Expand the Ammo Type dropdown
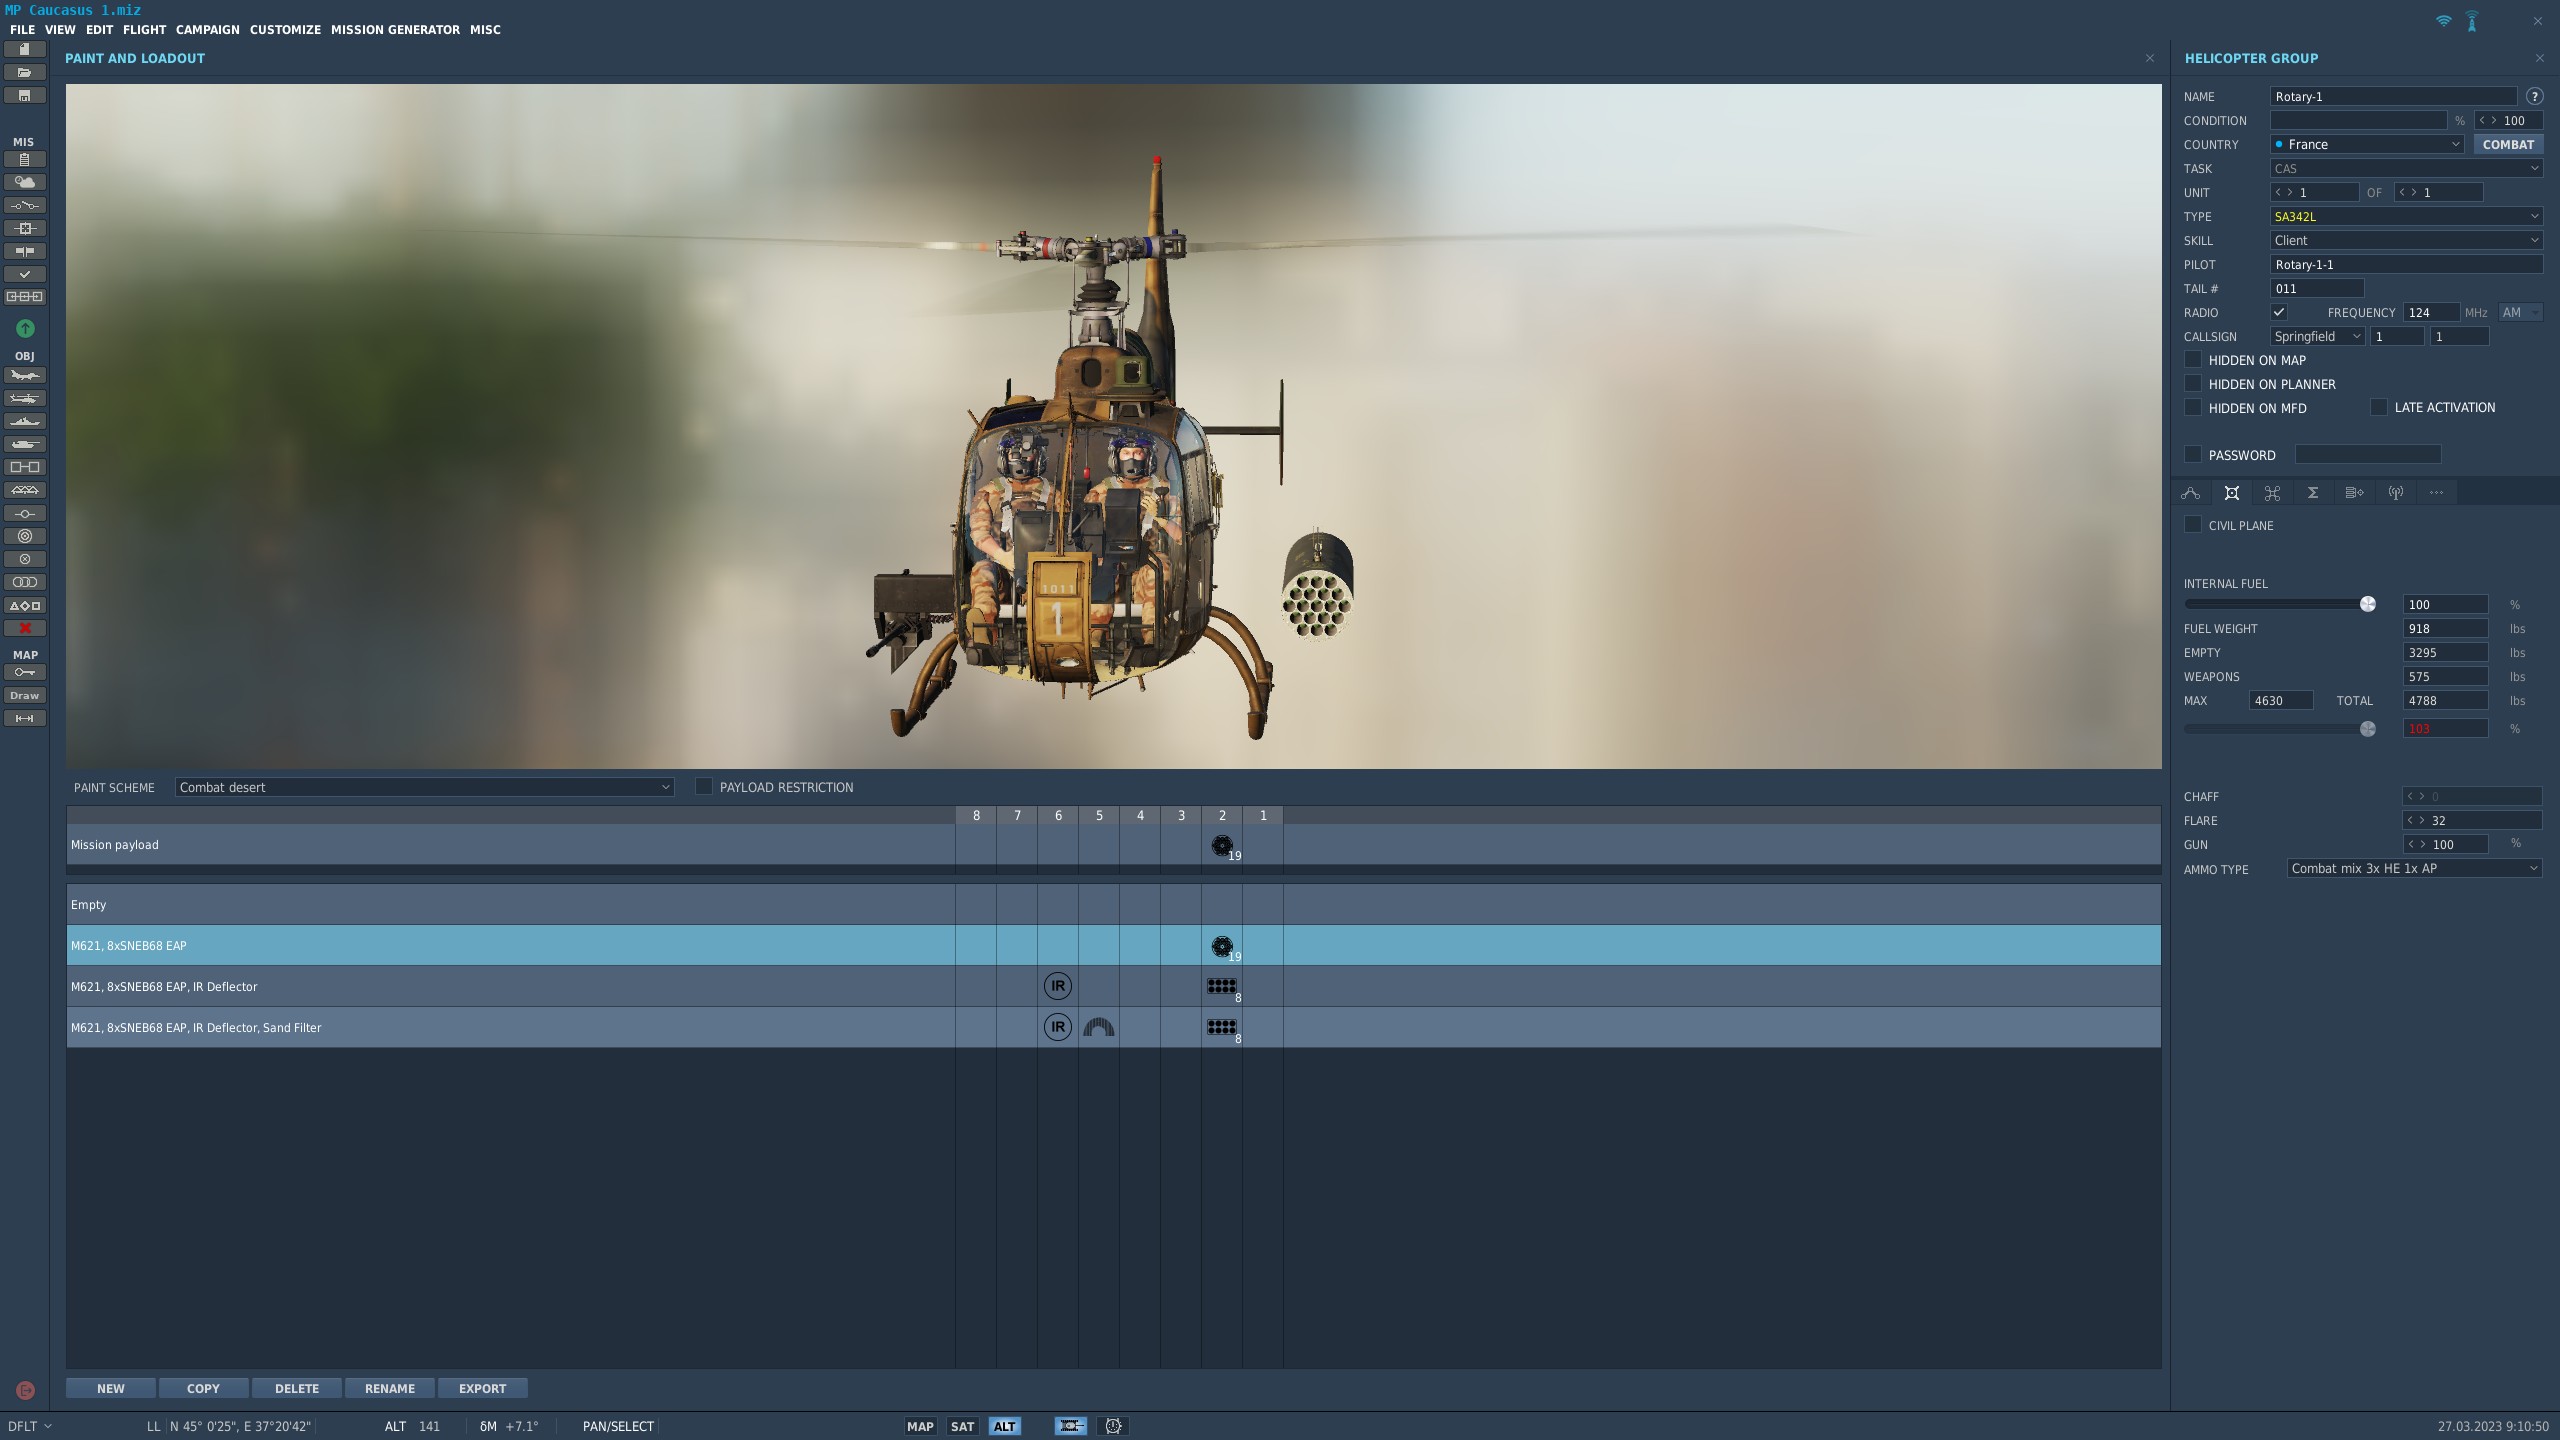Image resolution: width=2560 pixels, height=1440 pixels. (2414, 868)
